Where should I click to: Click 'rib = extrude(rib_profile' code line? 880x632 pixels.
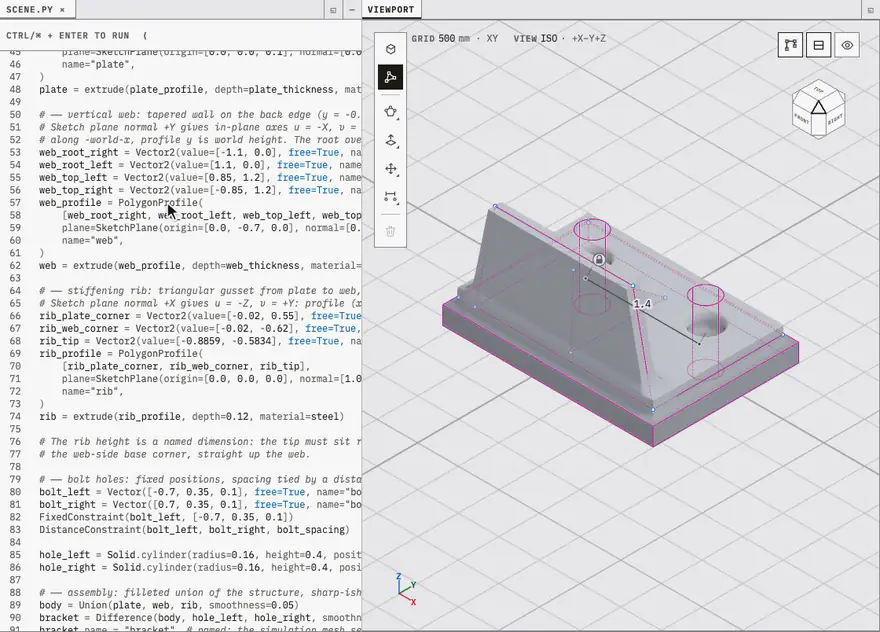pyautogui.click(x=191, y=416)
